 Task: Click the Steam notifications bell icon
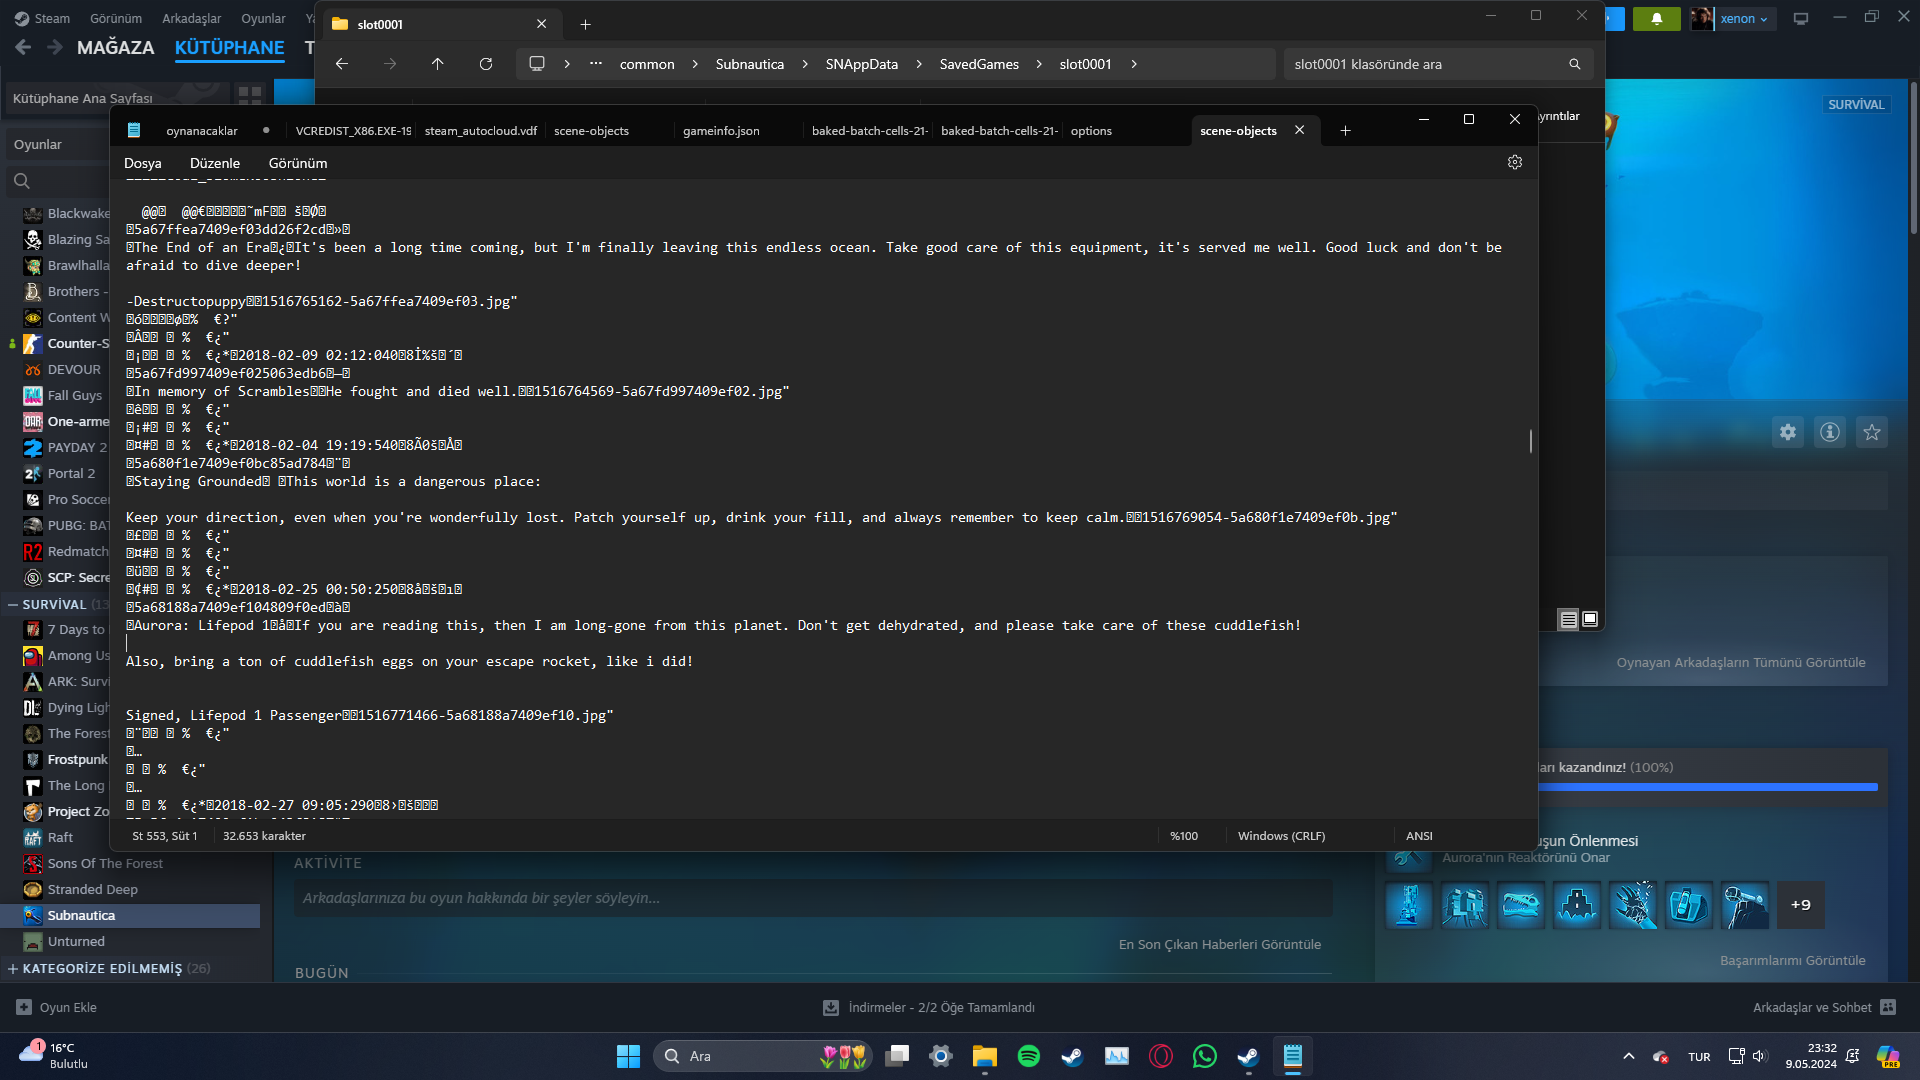1656,18
